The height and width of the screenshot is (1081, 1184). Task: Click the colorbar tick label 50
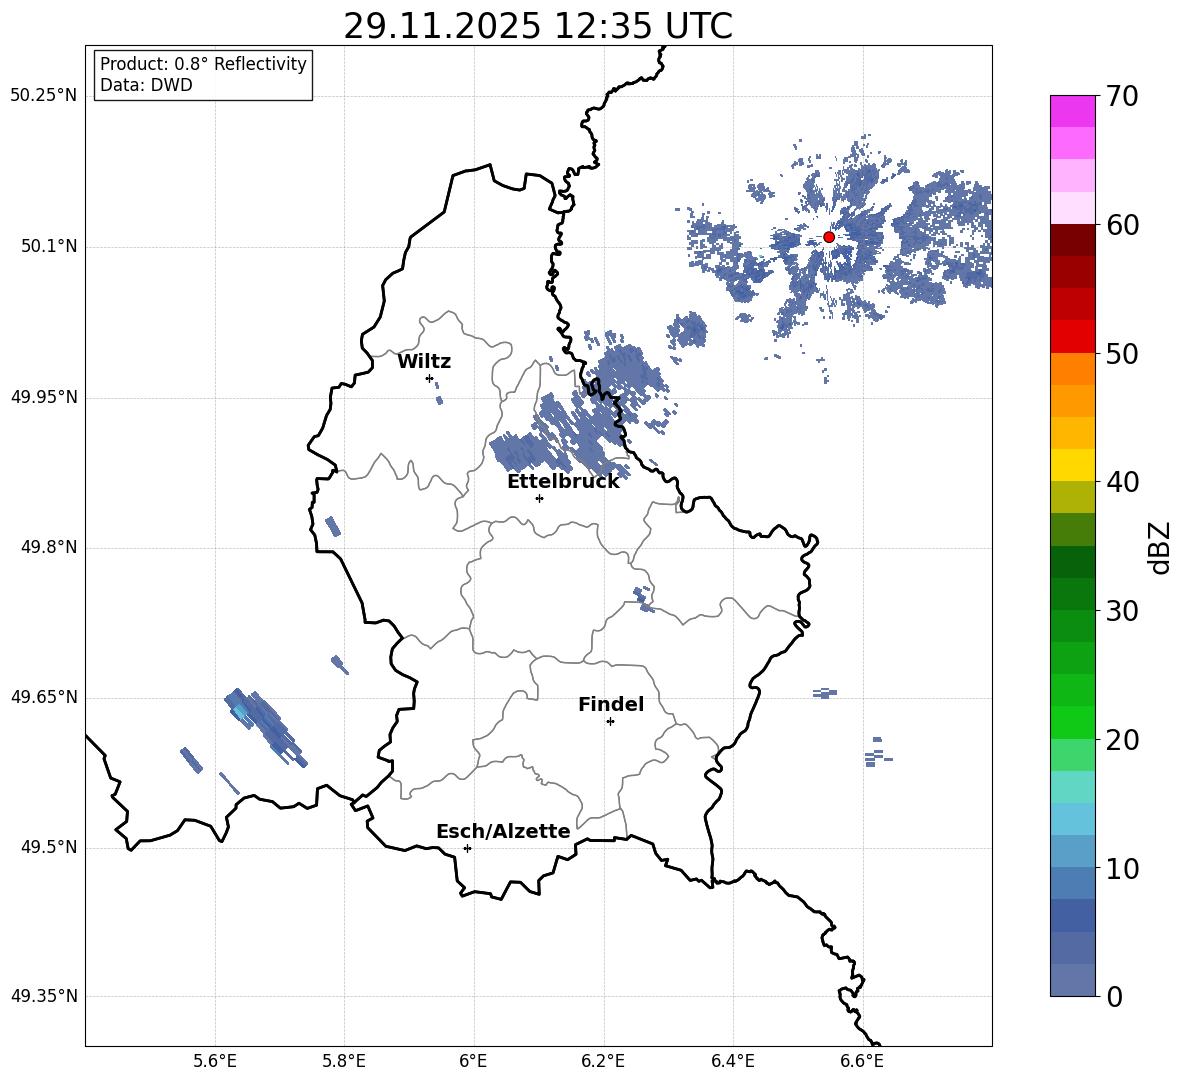[1122, 353]
